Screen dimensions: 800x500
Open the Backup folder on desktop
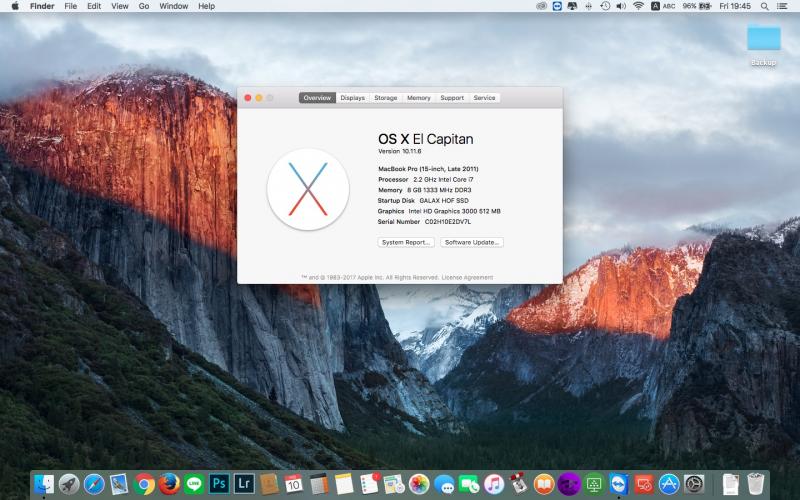click(764, 45)
